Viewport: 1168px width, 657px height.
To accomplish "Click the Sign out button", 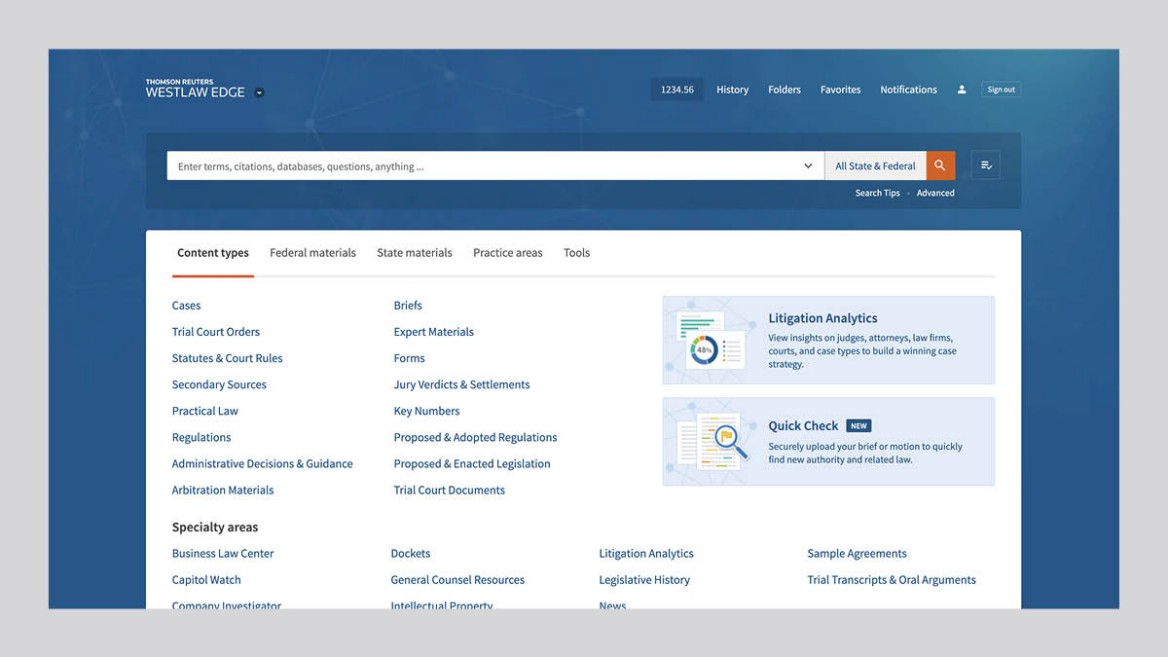I will 1001,88.
